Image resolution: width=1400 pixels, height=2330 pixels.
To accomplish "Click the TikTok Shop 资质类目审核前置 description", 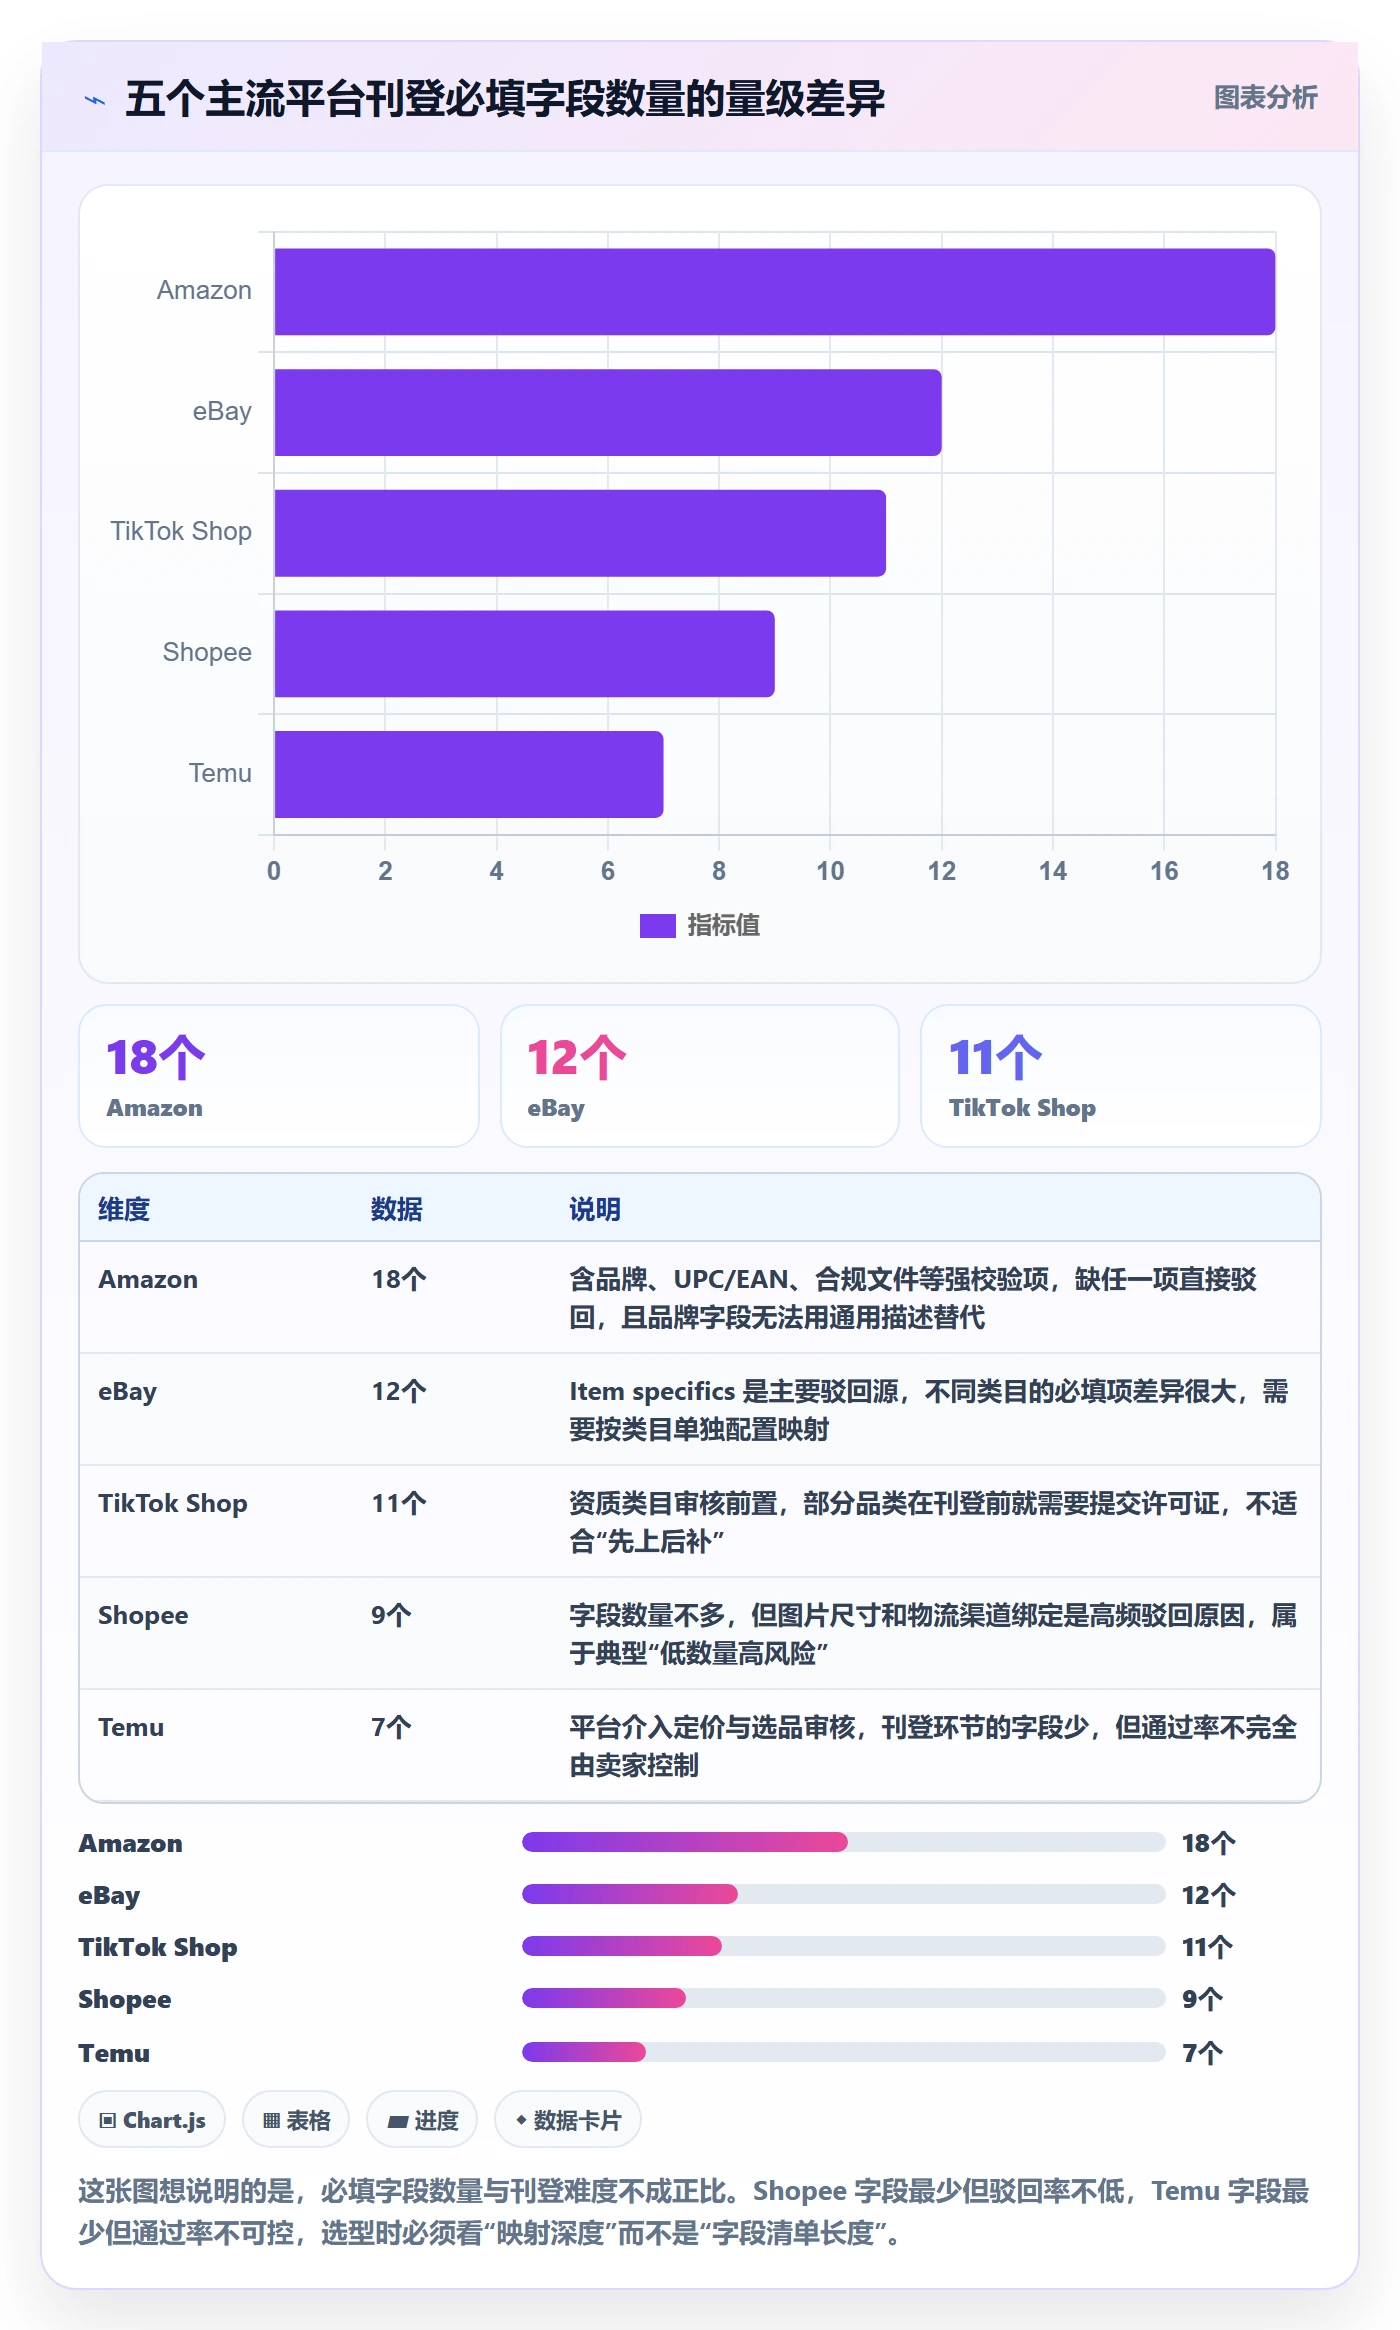I will (x=933, y=1522).
